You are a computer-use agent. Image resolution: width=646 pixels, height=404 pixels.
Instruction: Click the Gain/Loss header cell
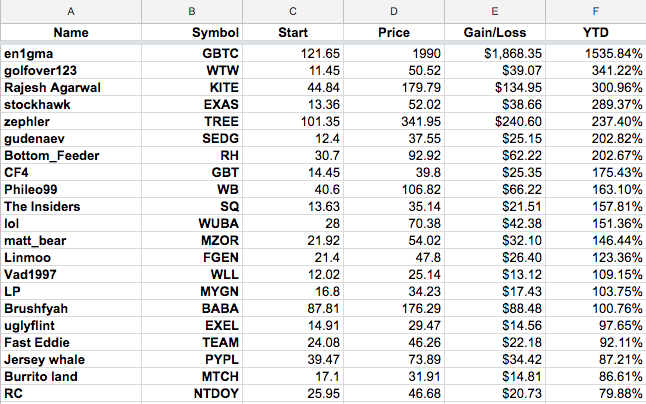tap(495, 32)
